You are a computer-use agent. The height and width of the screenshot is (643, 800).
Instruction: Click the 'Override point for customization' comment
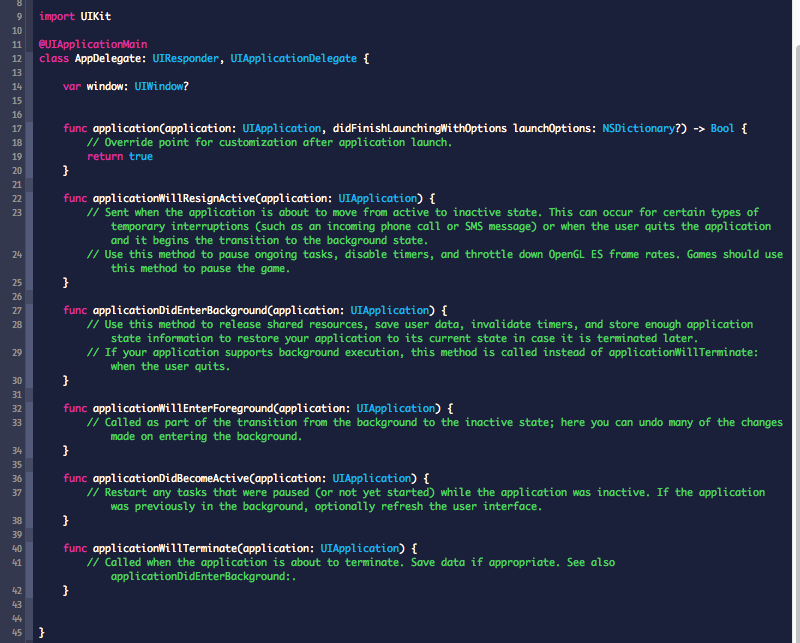click(x=269, y=142)
